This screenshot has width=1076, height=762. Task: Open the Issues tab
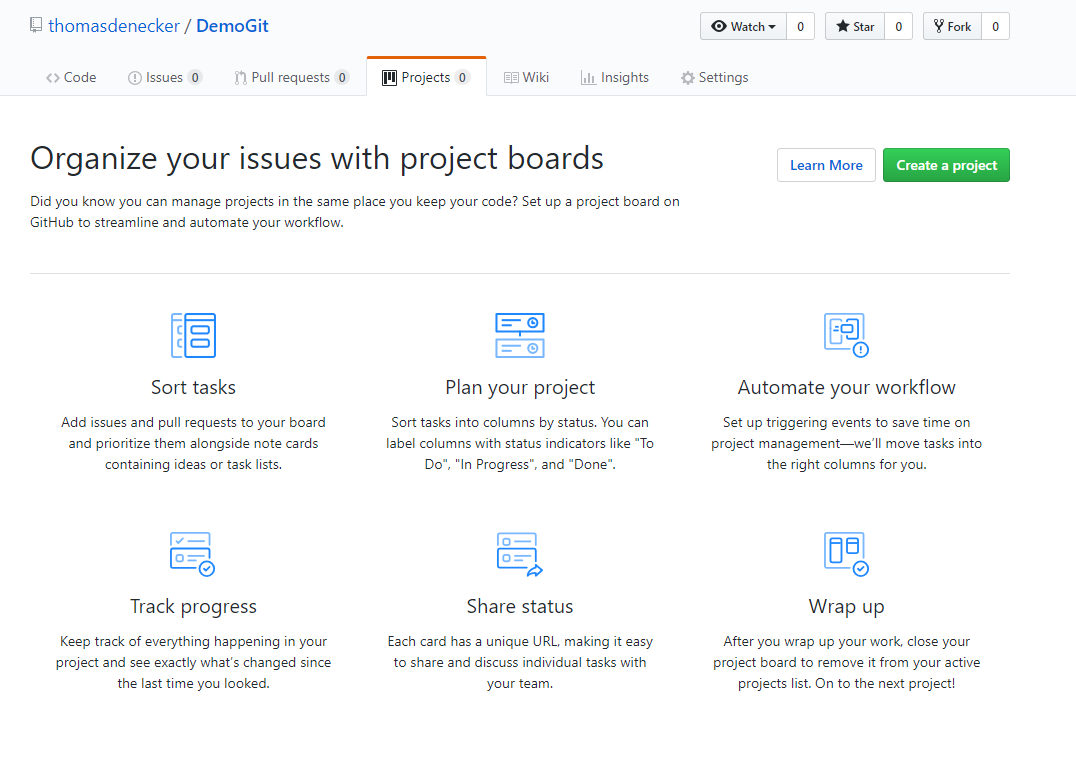[x=165, y=78]
